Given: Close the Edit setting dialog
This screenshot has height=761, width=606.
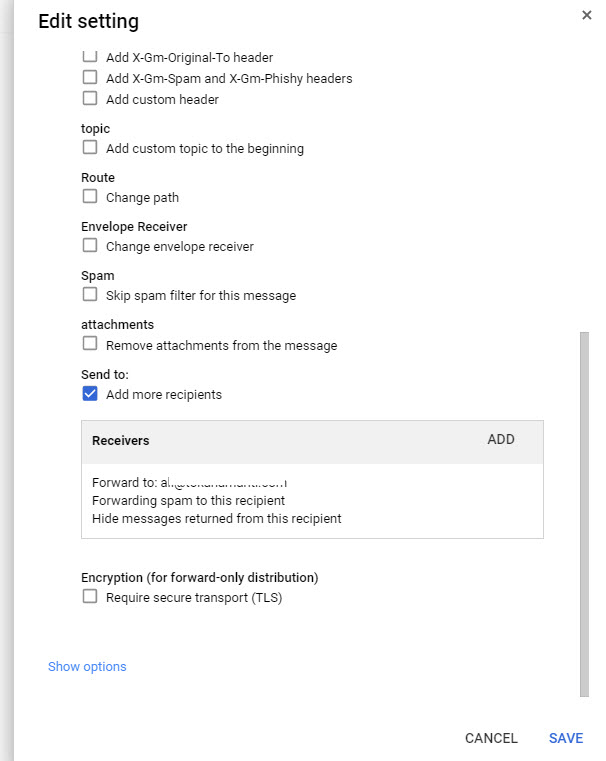Looking at the screenshot, I should (x=587, y=15).
